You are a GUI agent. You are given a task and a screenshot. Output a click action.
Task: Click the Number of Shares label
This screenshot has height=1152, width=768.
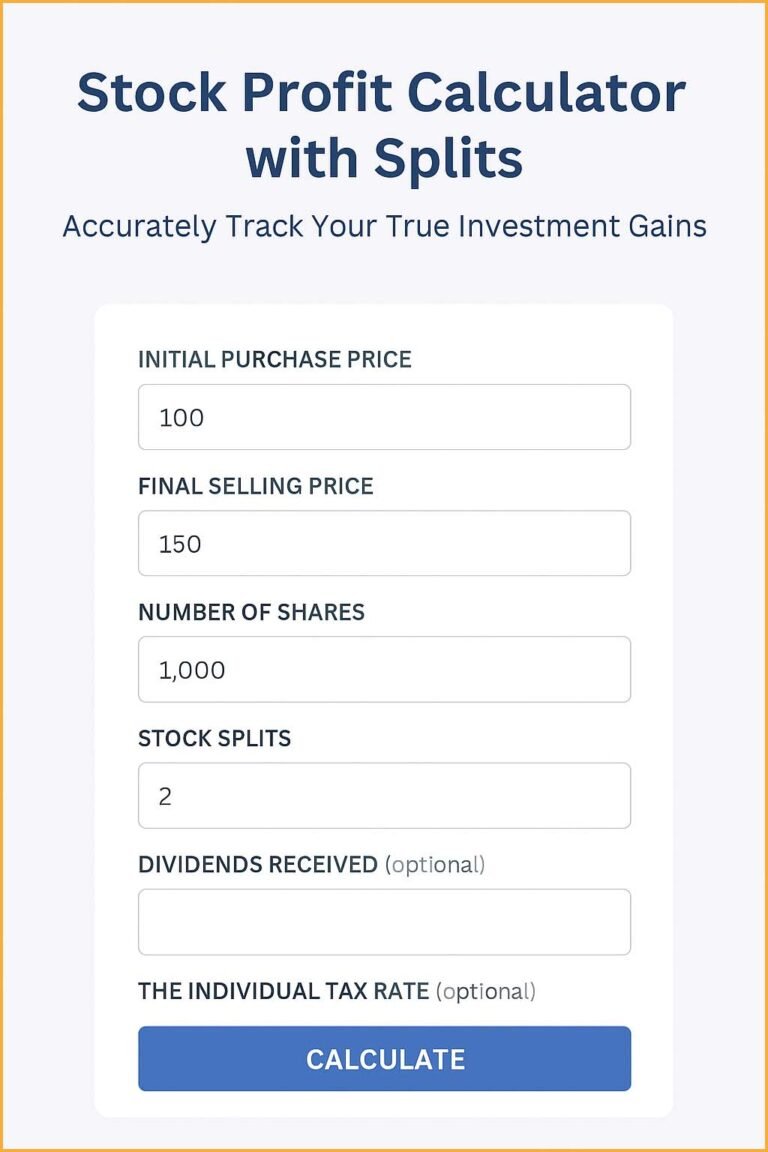coord(251,612)
